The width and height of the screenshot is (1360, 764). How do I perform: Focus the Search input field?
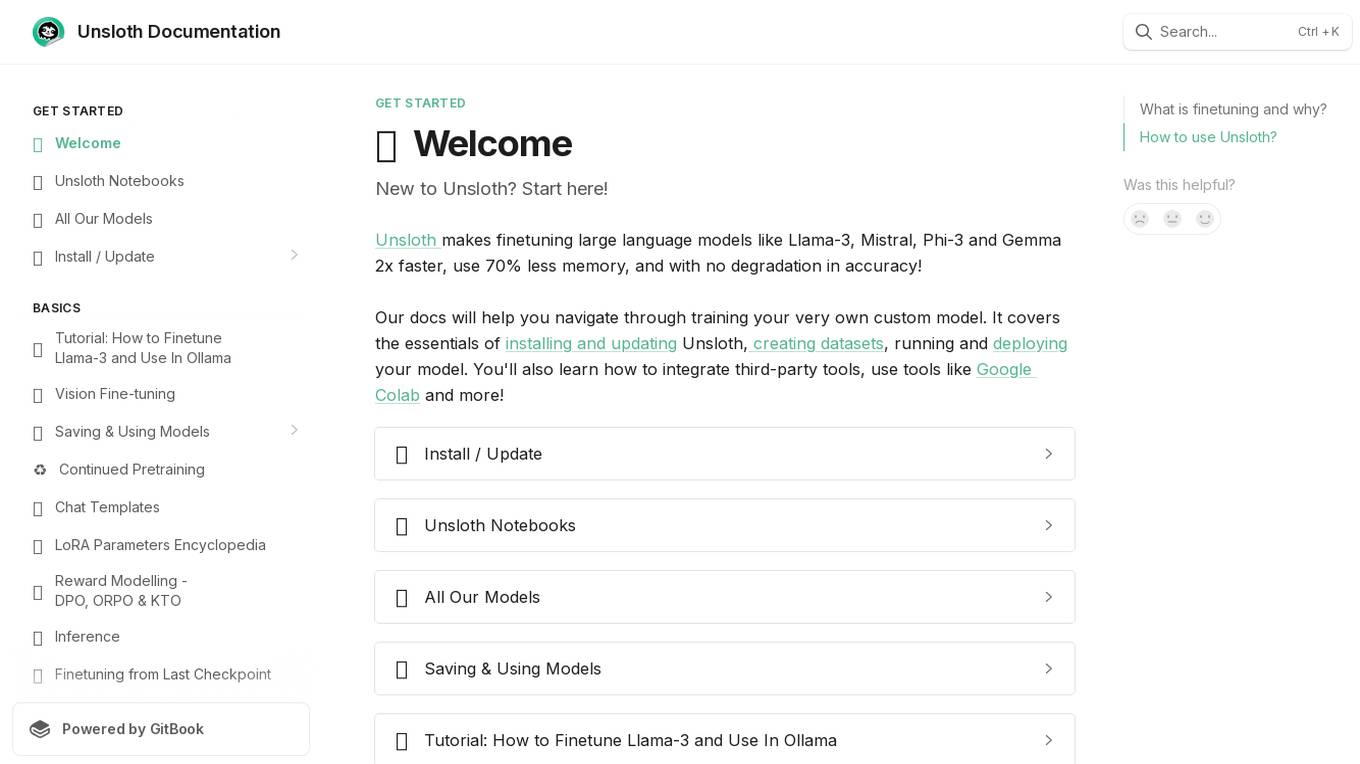point(1238,32)
